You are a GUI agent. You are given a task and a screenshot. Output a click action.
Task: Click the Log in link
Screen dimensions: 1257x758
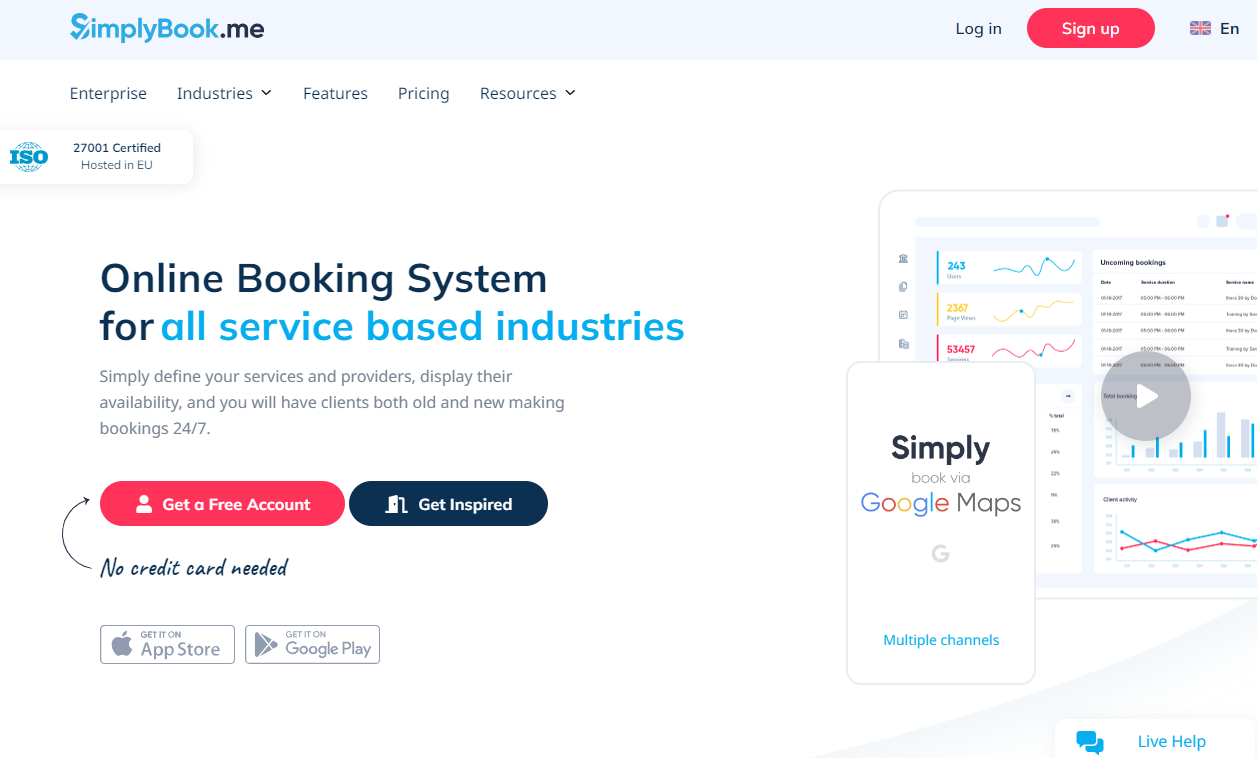point(978,28)
